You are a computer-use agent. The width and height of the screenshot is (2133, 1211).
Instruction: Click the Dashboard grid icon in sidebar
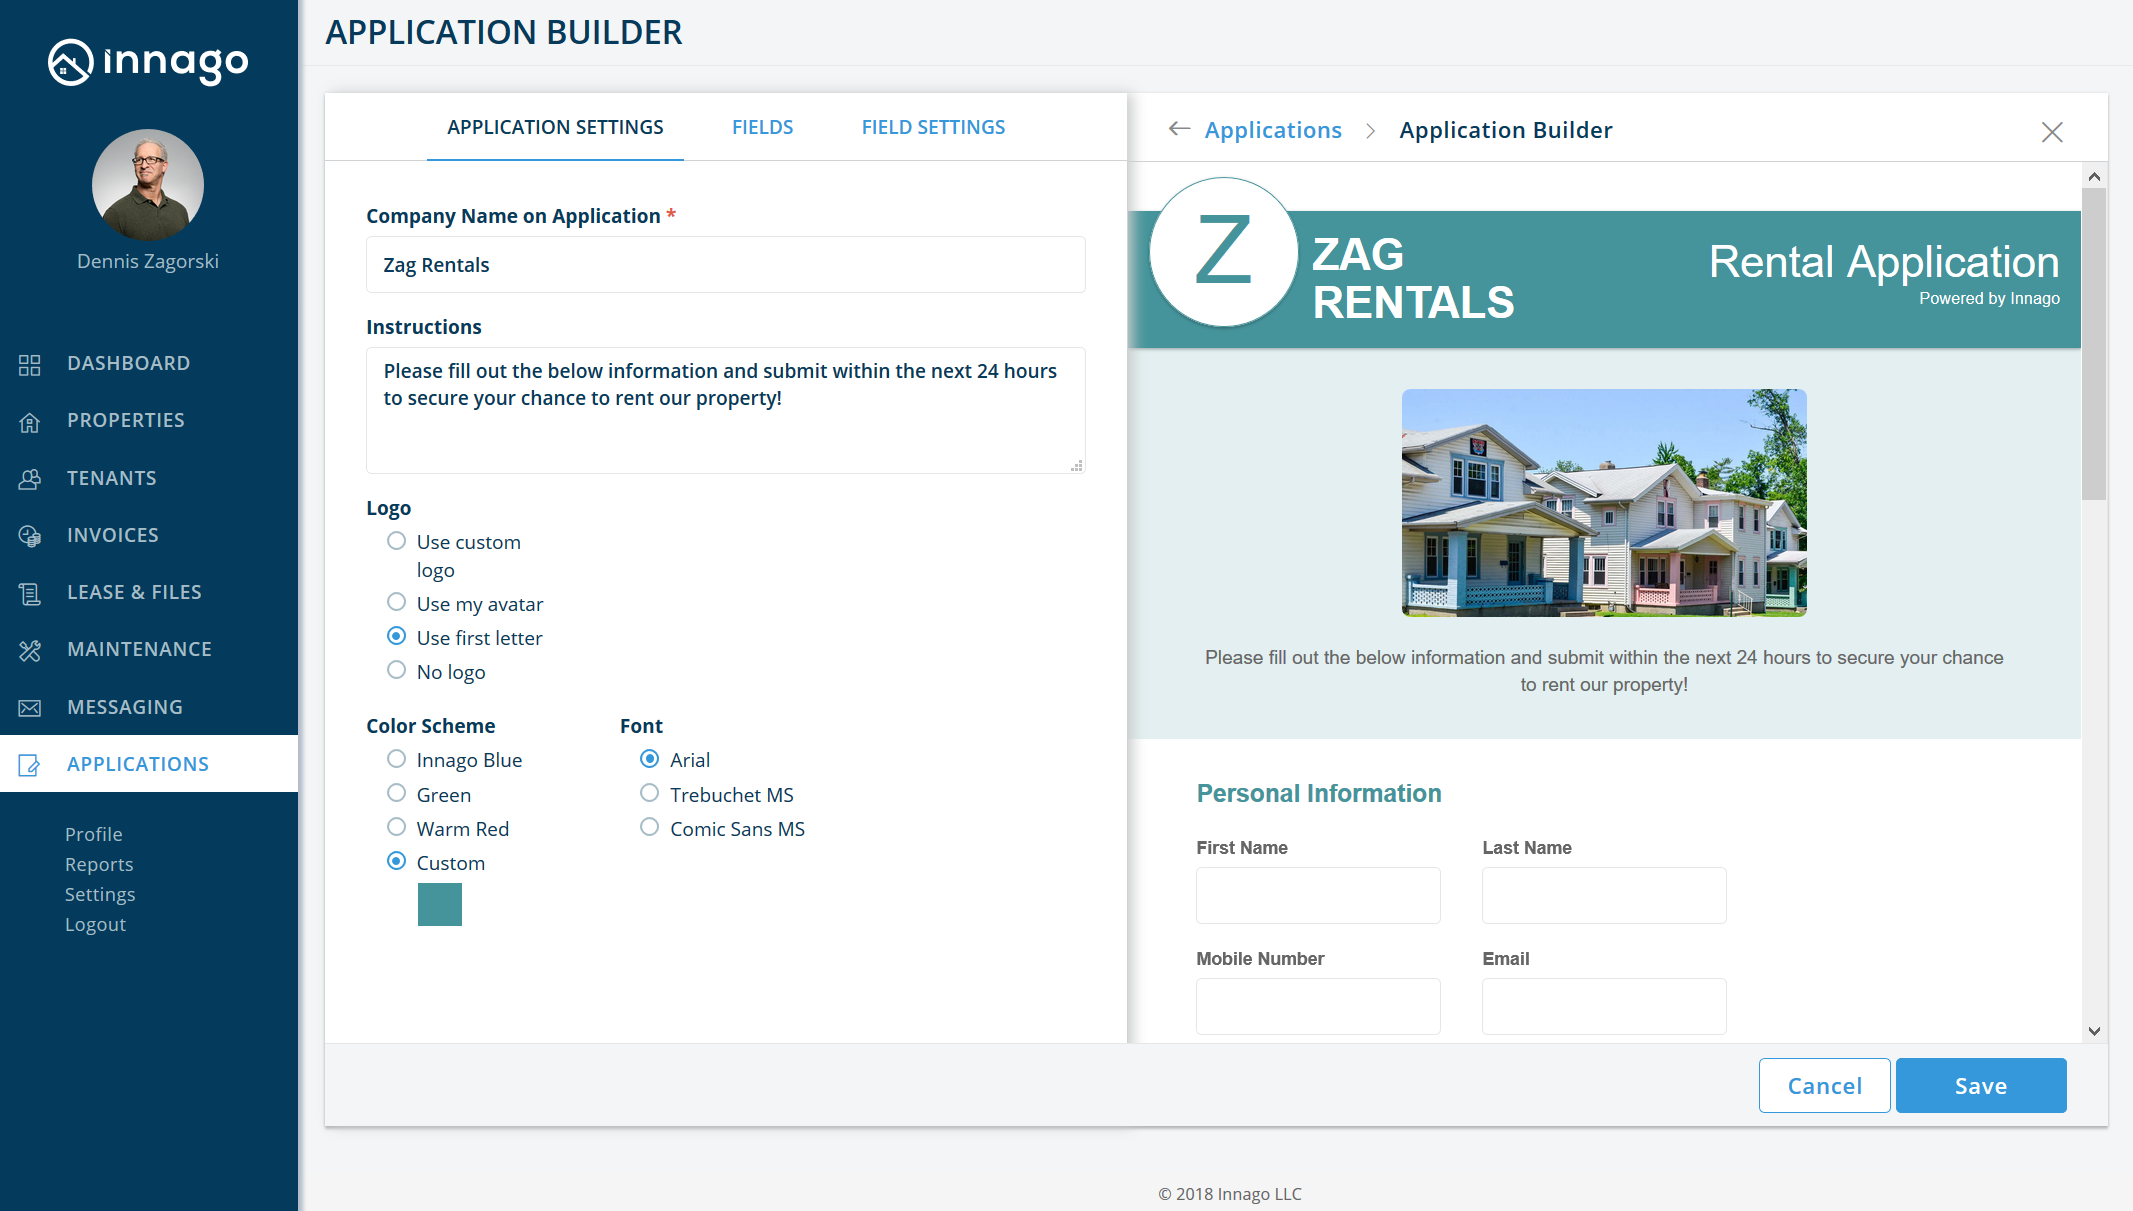30,364
